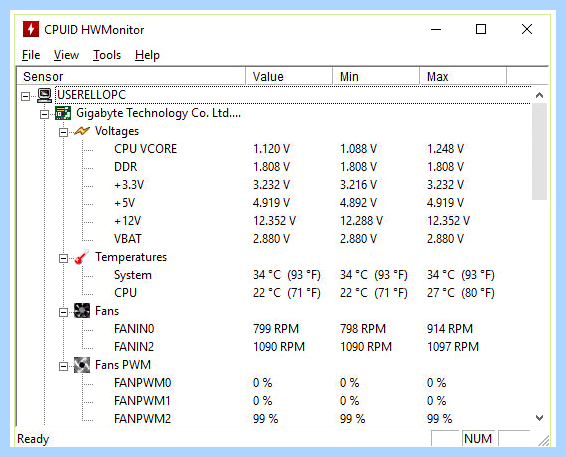566x457 pixels.
Task: Open the Help menu
Action: pyautogui.click(x=147, y=55)
